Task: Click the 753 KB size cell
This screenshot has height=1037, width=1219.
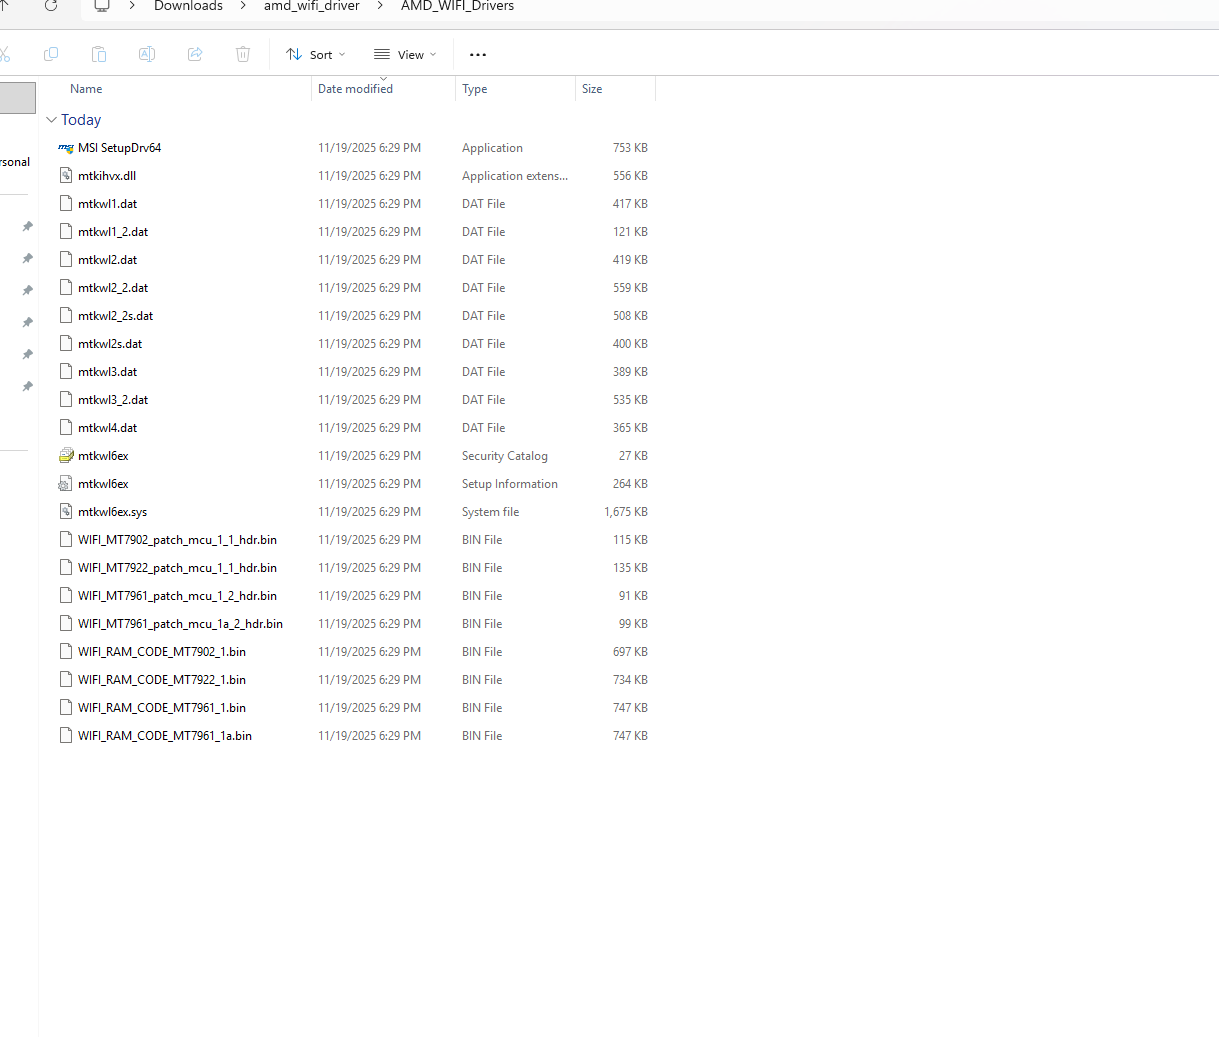Action: pos(630,148)
